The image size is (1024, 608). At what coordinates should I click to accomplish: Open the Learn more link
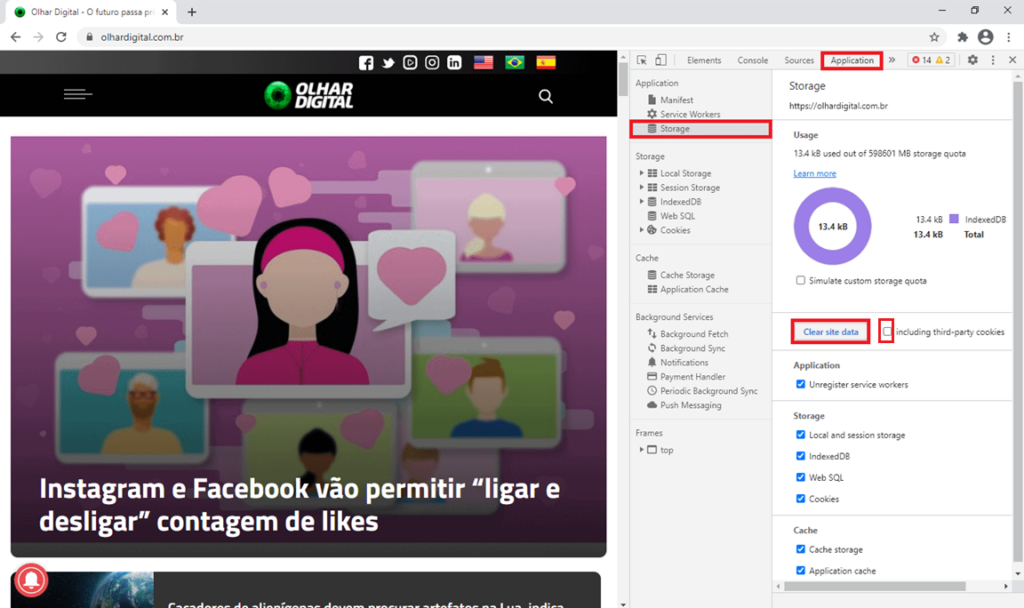(814, 173)
